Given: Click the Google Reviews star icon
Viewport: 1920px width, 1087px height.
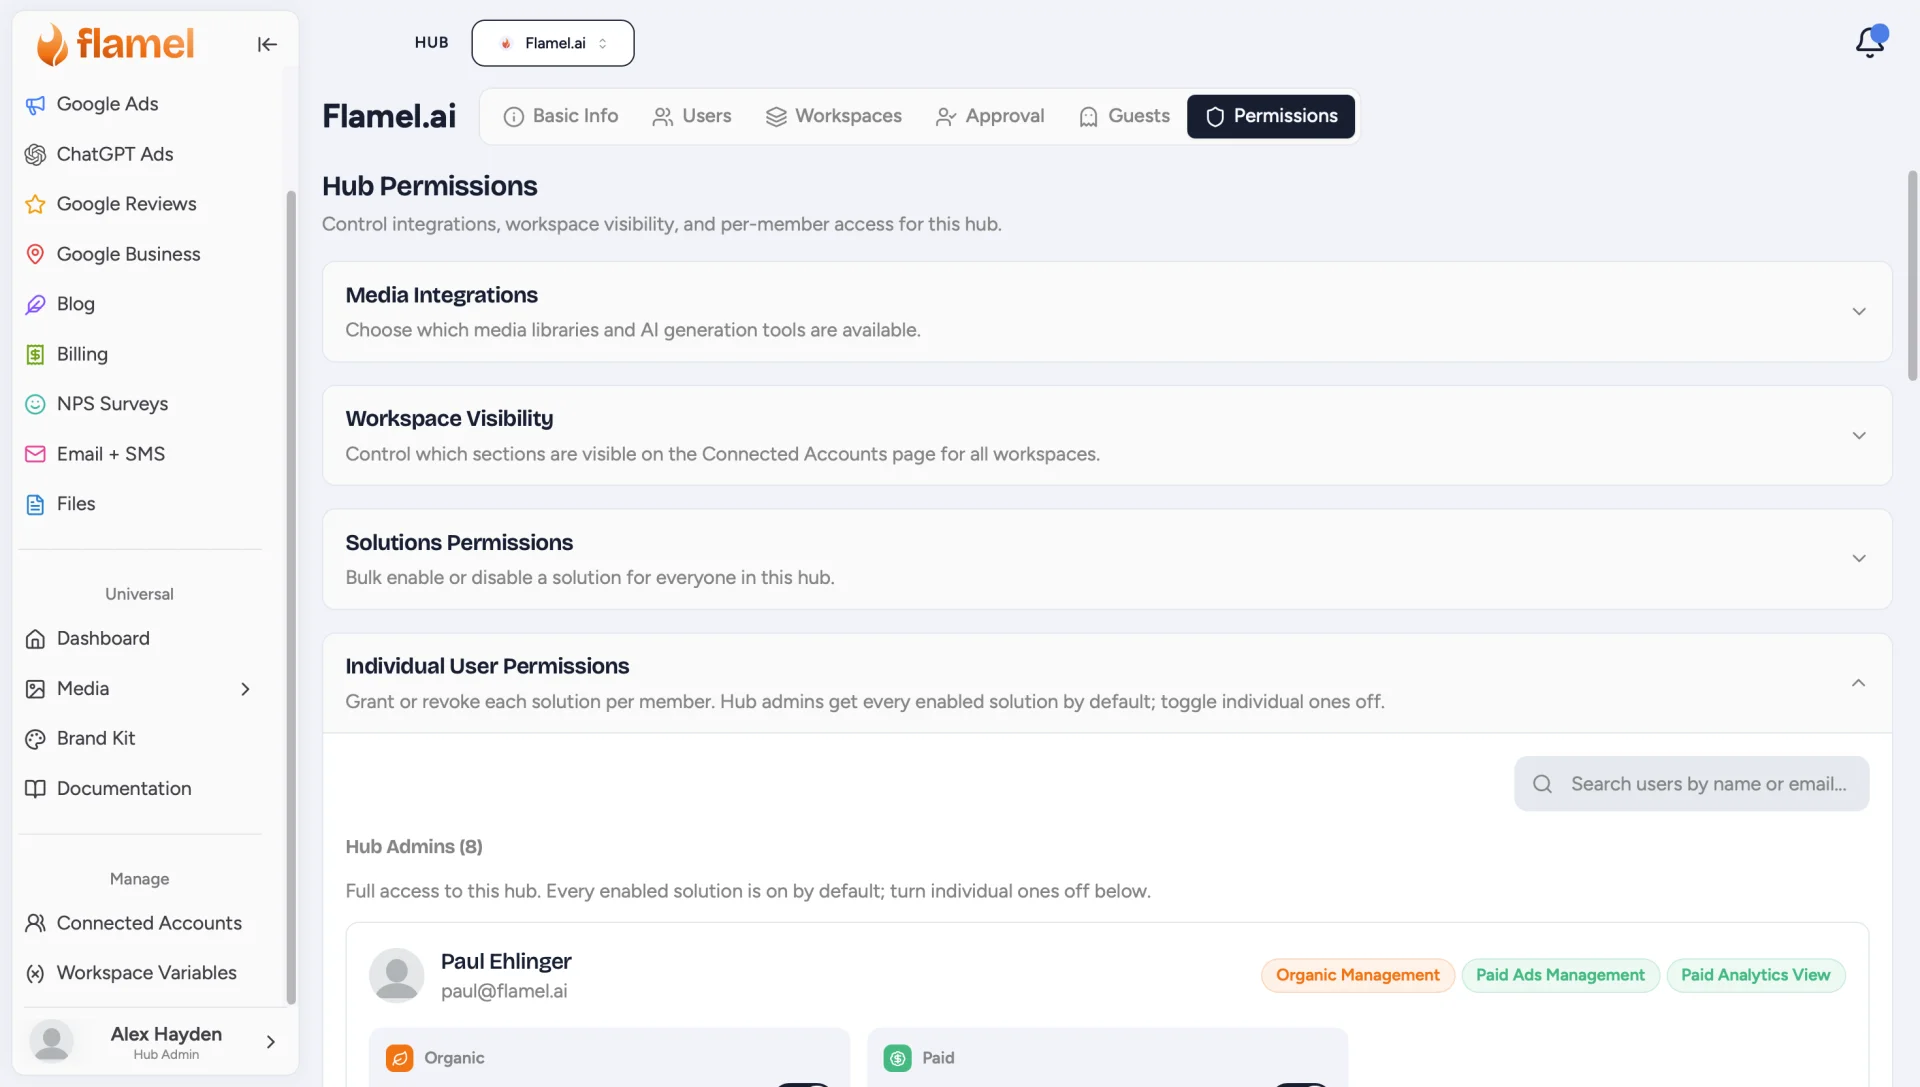Looking at the screenshot, I should 35,204.
